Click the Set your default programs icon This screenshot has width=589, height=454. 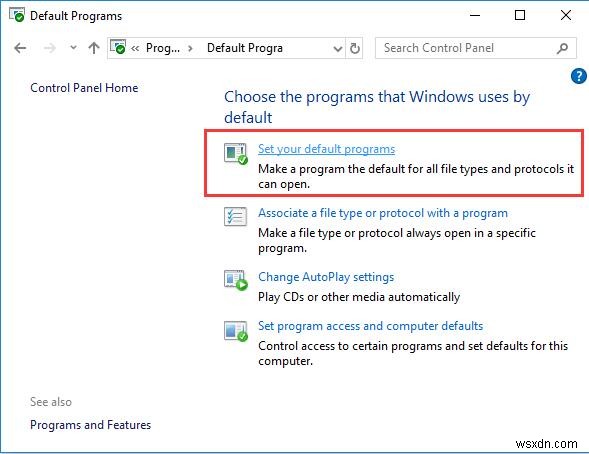click(x=236, y=154)
